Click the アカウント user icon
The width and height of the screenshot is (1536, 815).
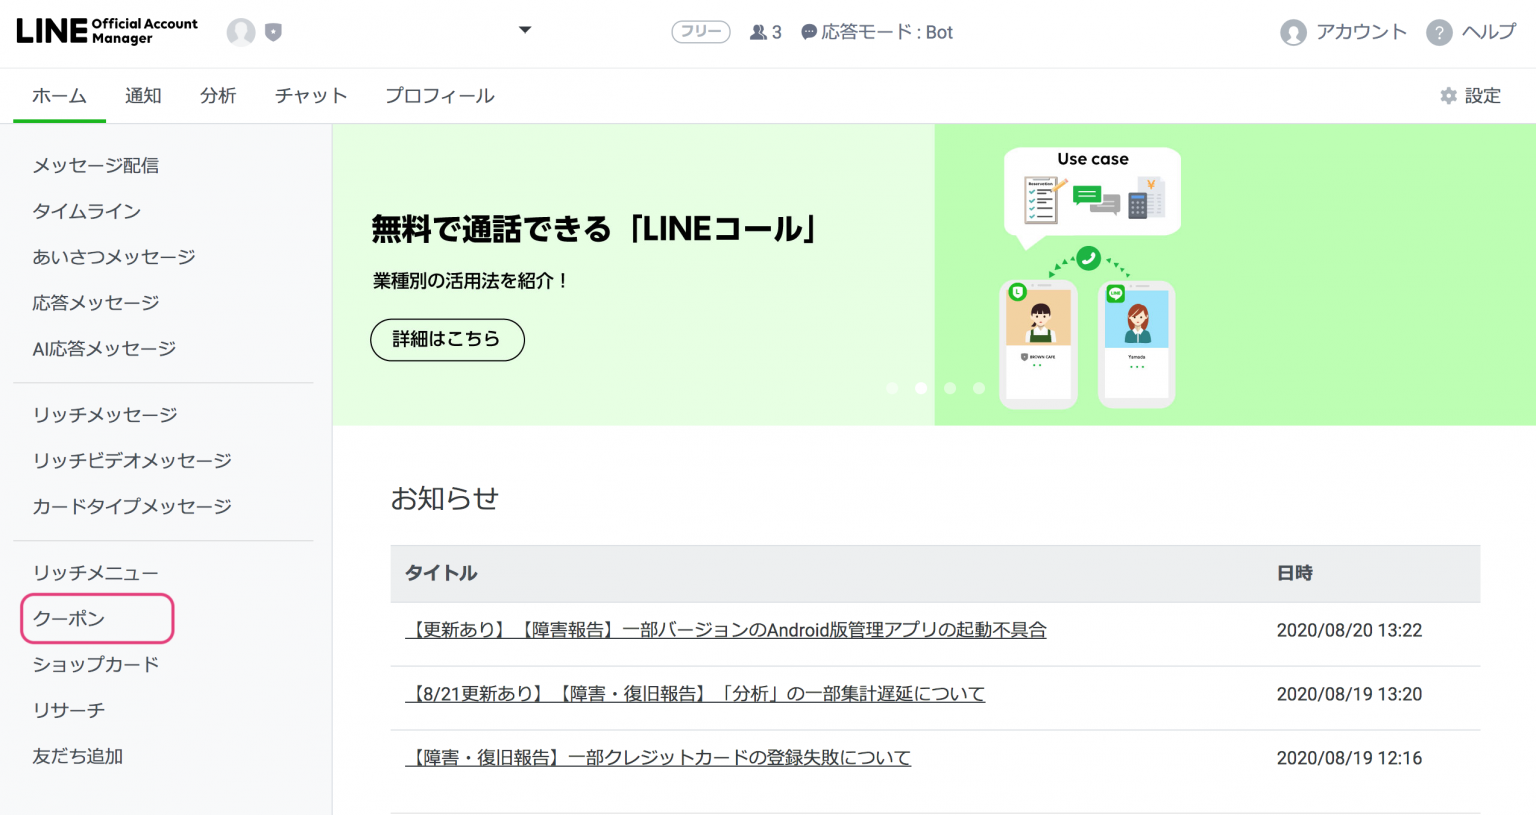point(1293,32)
